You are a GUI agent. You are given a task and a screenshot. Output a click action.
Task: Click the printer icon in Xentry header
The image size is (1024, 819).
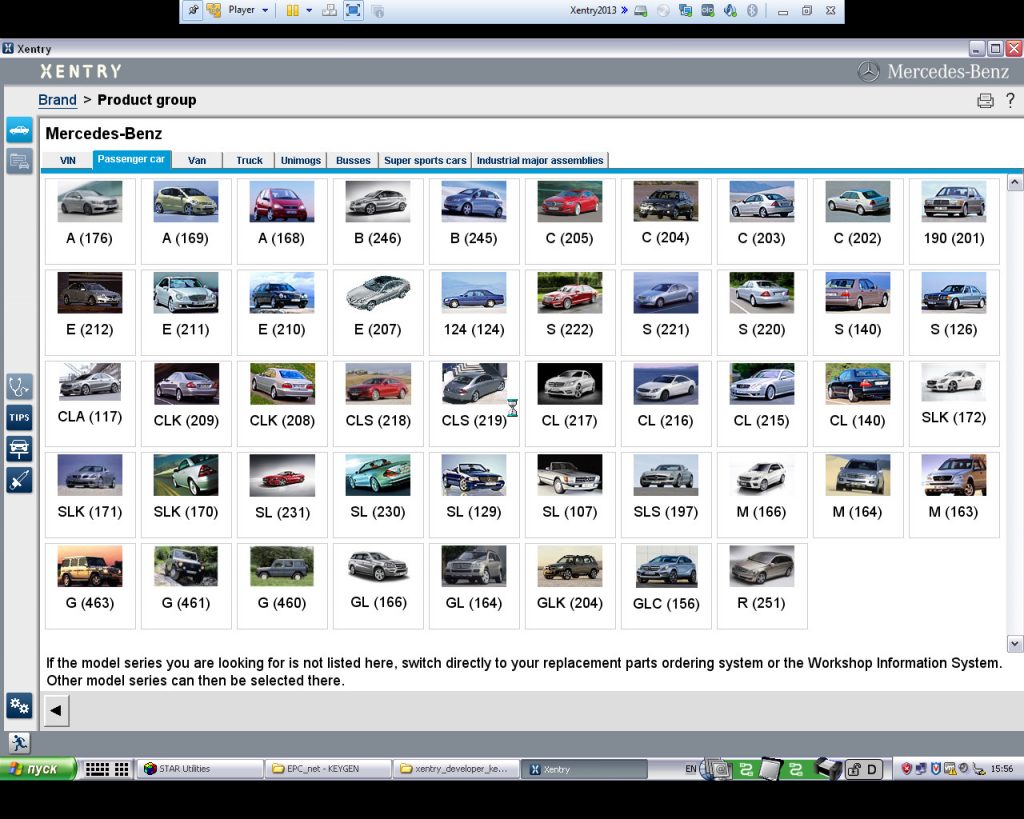pyautogui.click(x=985, y=101)
